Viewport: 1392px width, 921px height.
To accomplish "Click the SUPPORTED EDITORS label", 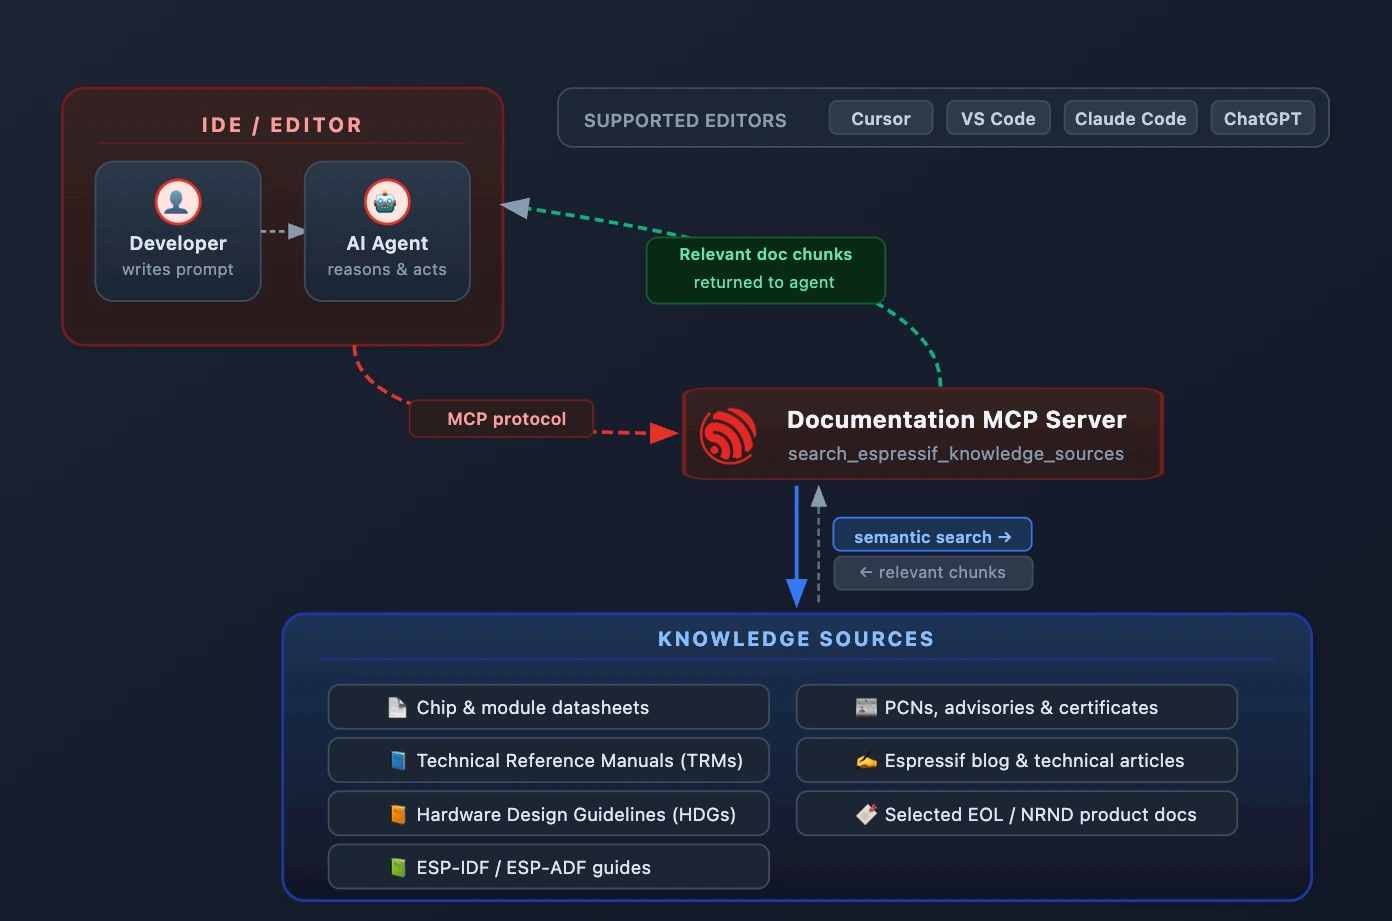I will [x=685, y=121].
